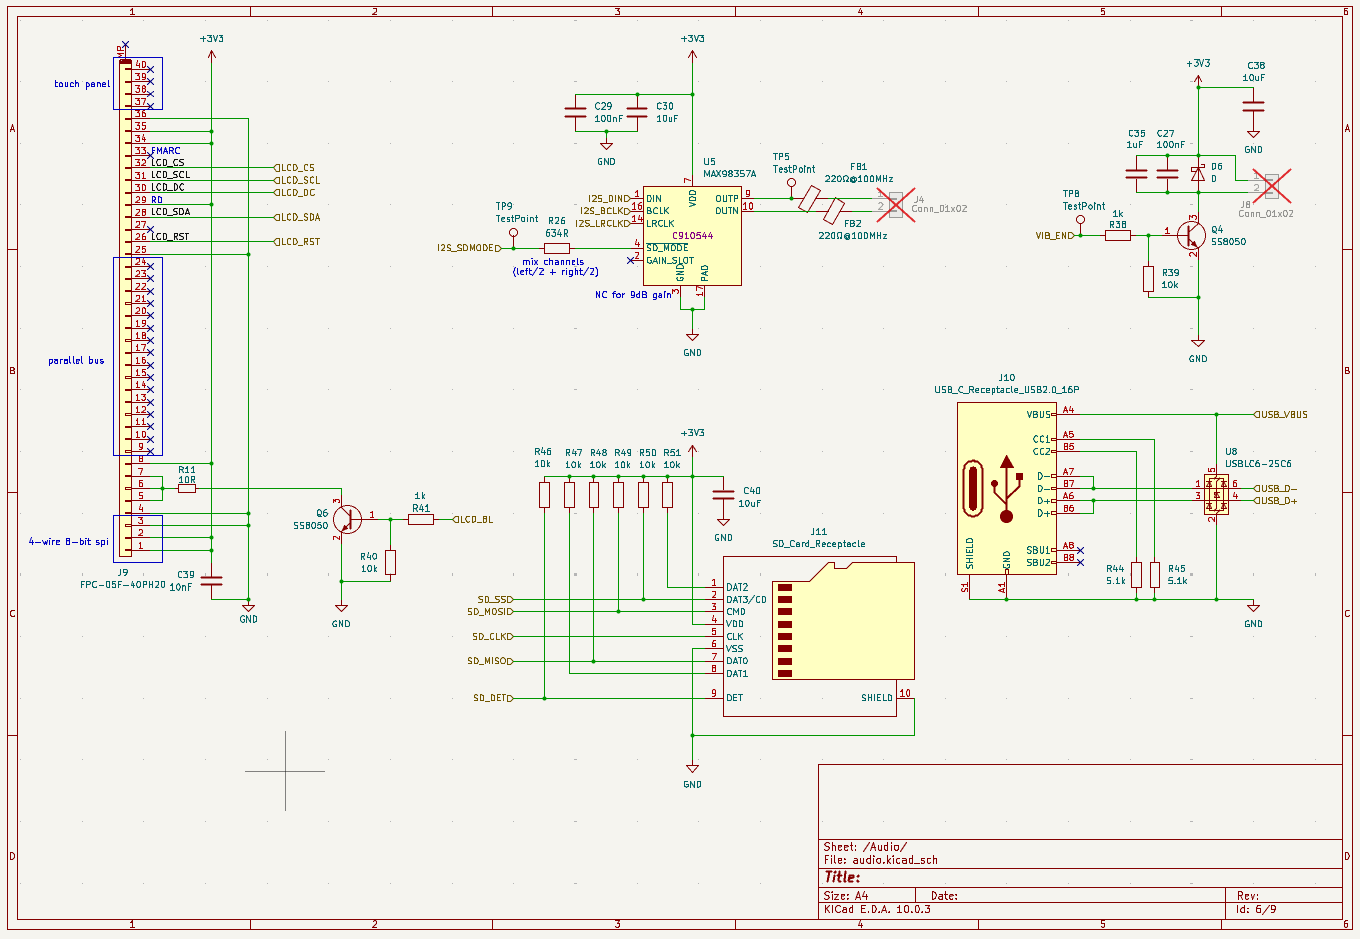Click the 'NC for 9dB gain' note
Image resolution: width=1360 pixels, height=939 pixels.
point(634,295)
